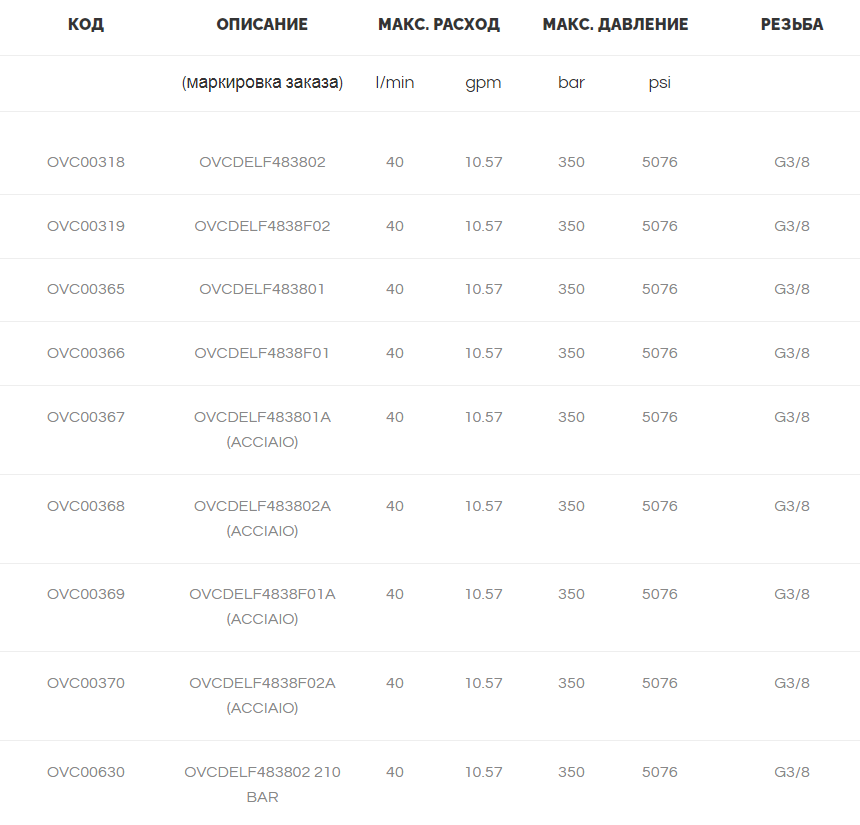Click description OVCDELF4838F02

[x=262, y=226]
